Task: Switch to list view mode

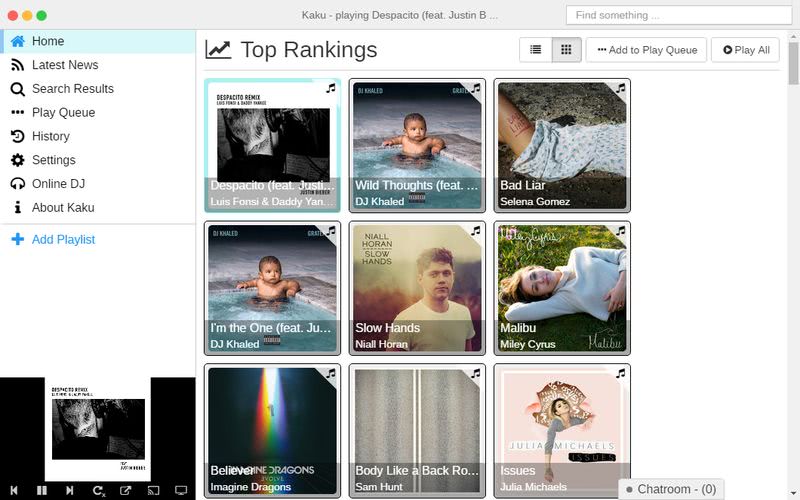Action: point(536,50)
